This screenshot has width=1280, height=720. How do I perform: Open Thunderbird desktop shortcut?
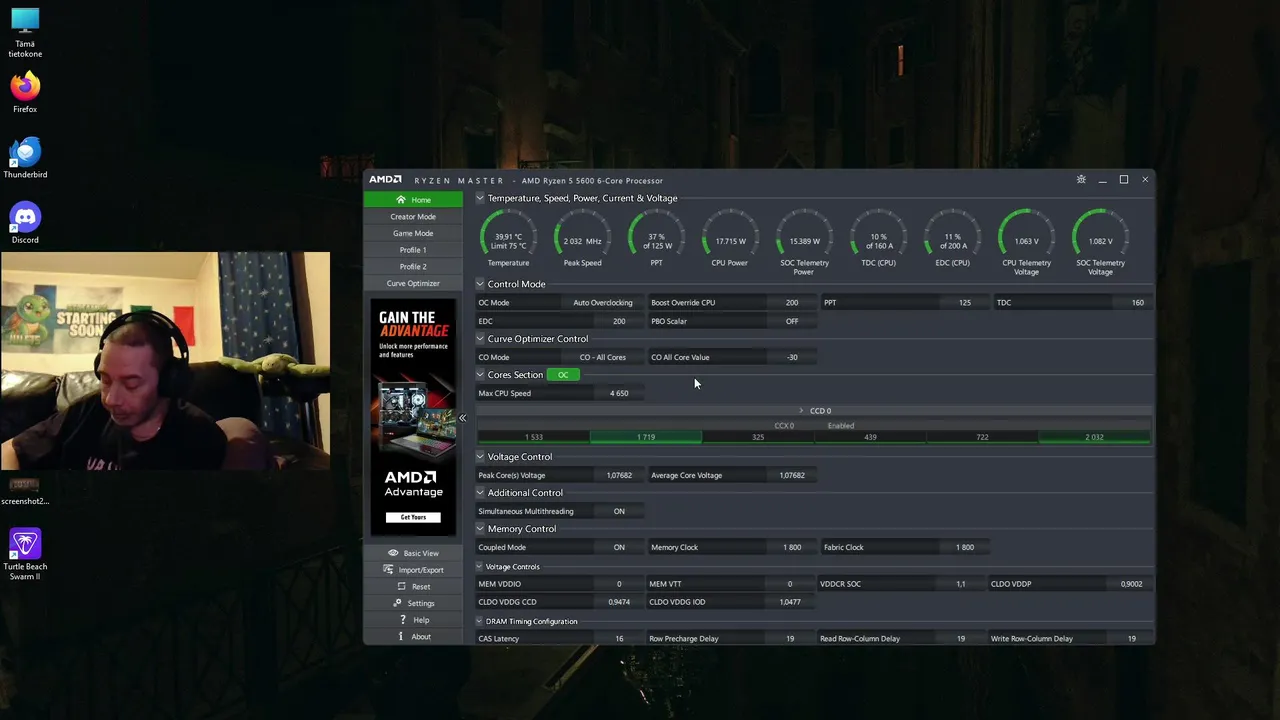[25, 157]
